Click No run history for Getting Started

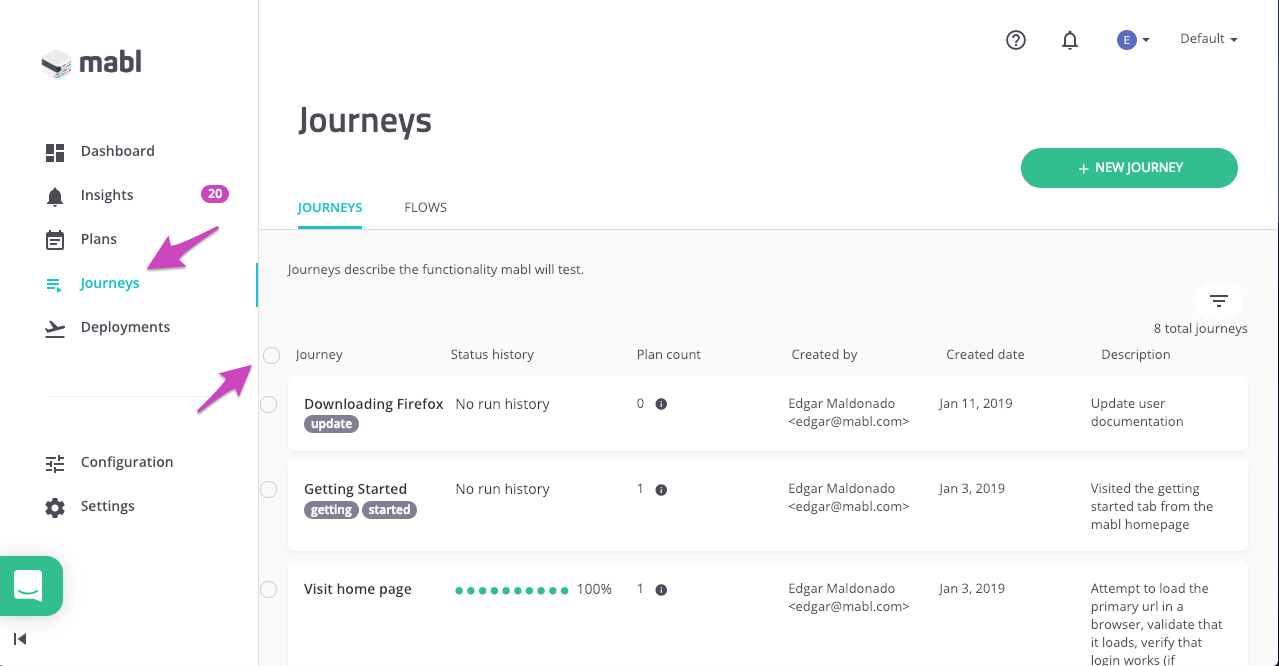[503, 489]
